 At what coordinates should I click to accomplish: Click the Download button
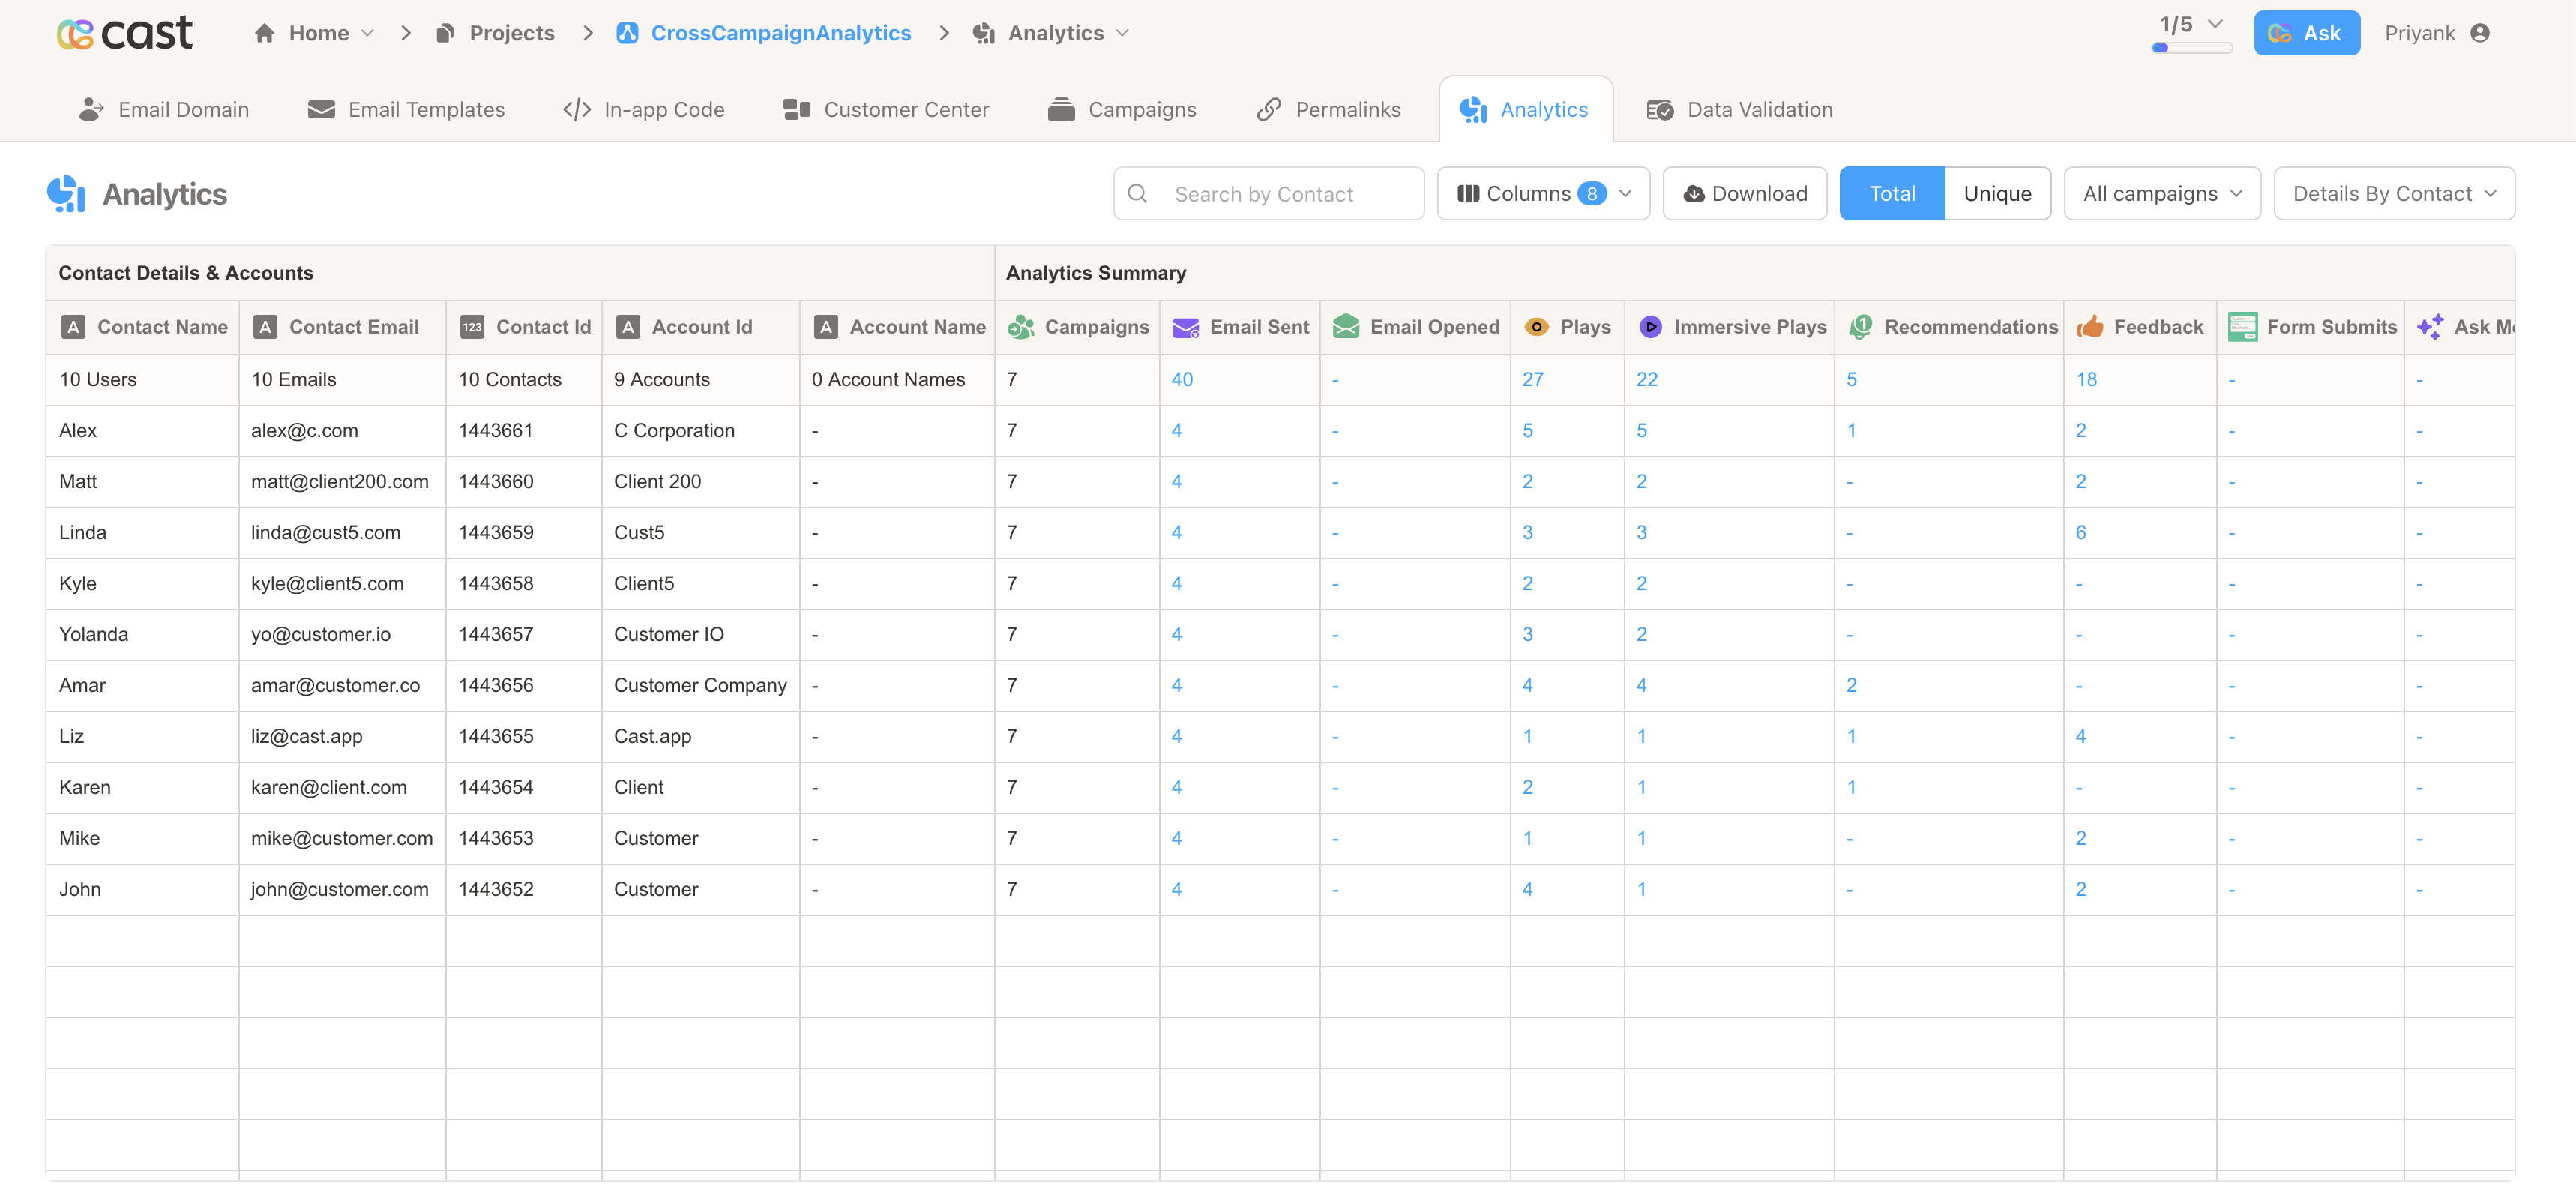click(1745, 193)
